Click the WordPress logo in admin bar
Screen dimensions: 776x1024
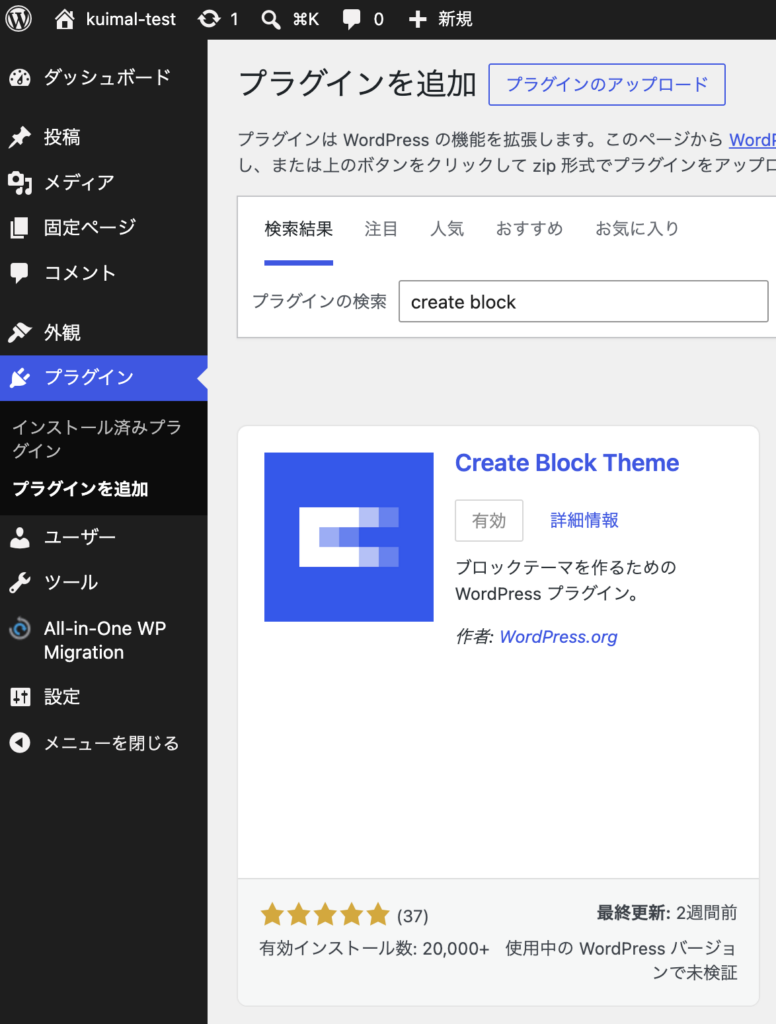[x=18, y=19]
